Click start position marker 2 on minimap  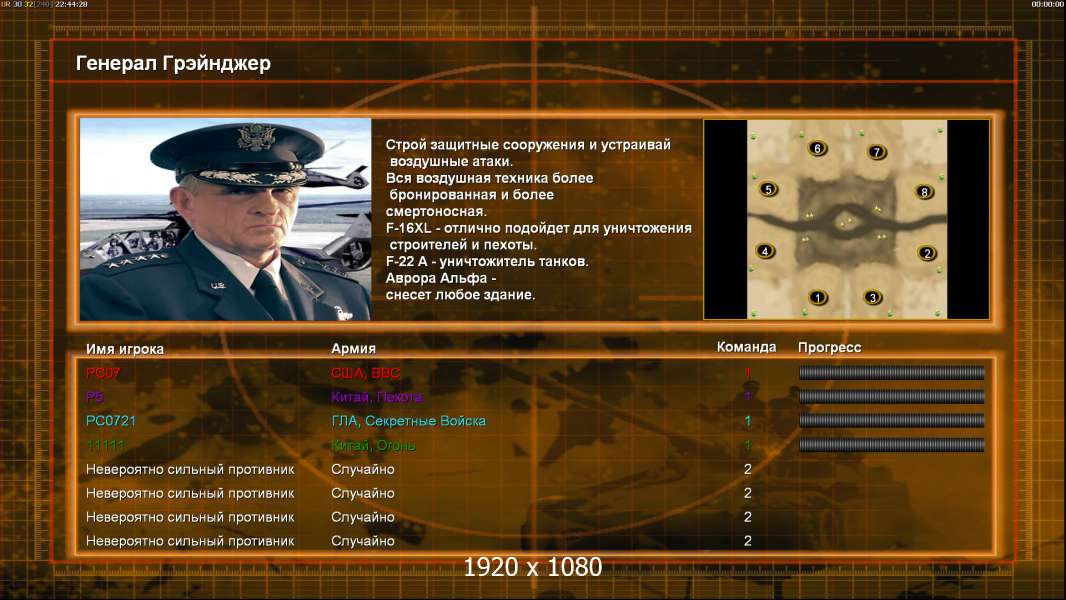coord(927,253)
